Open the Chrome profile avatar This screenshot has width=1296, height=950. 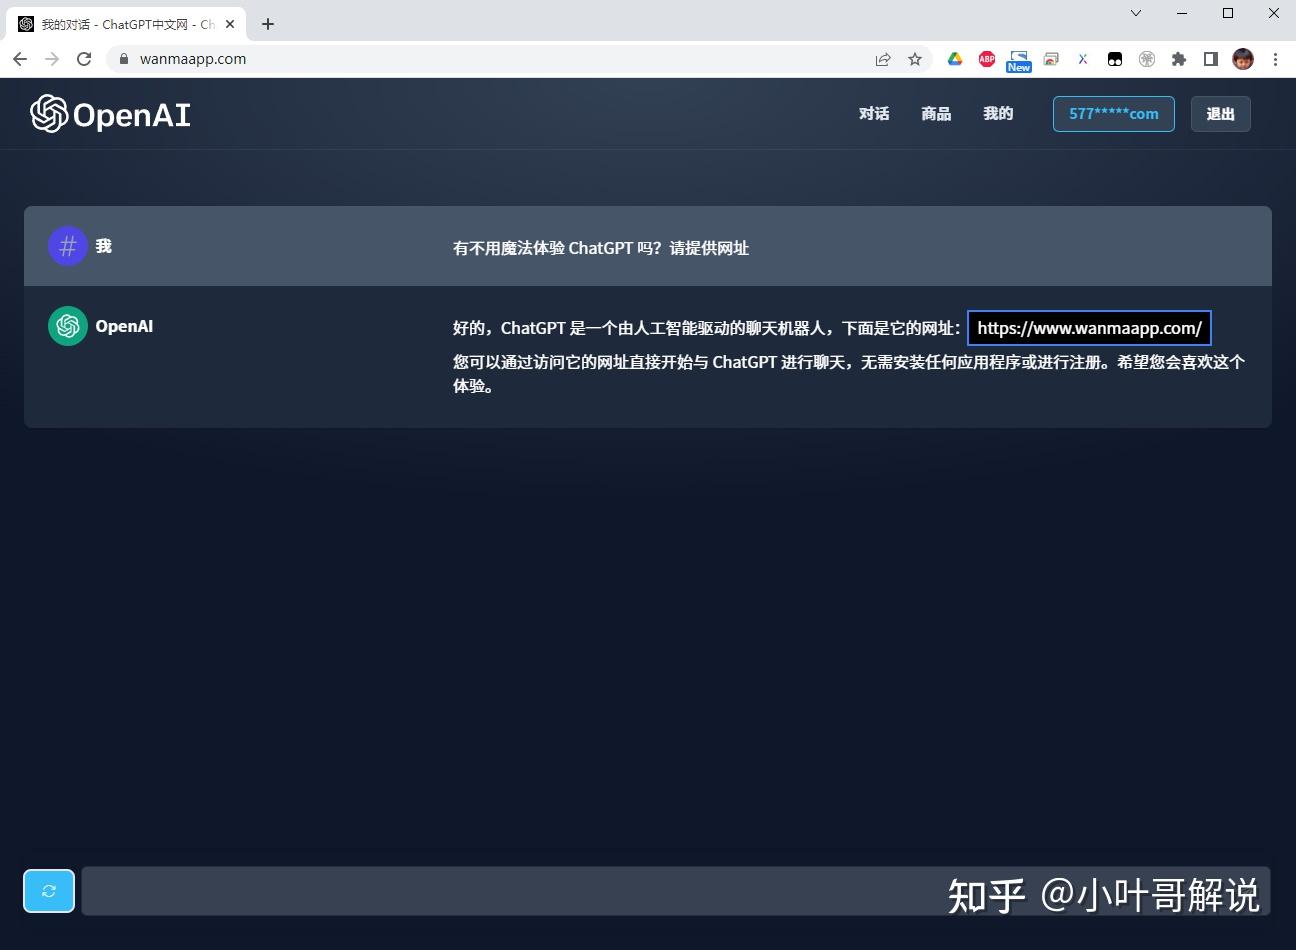tap(1243, 59)
